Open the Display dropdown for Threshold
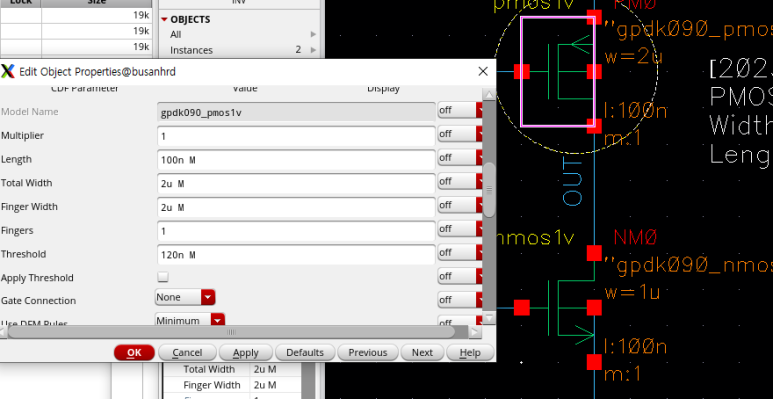 (x=460, y=252)
